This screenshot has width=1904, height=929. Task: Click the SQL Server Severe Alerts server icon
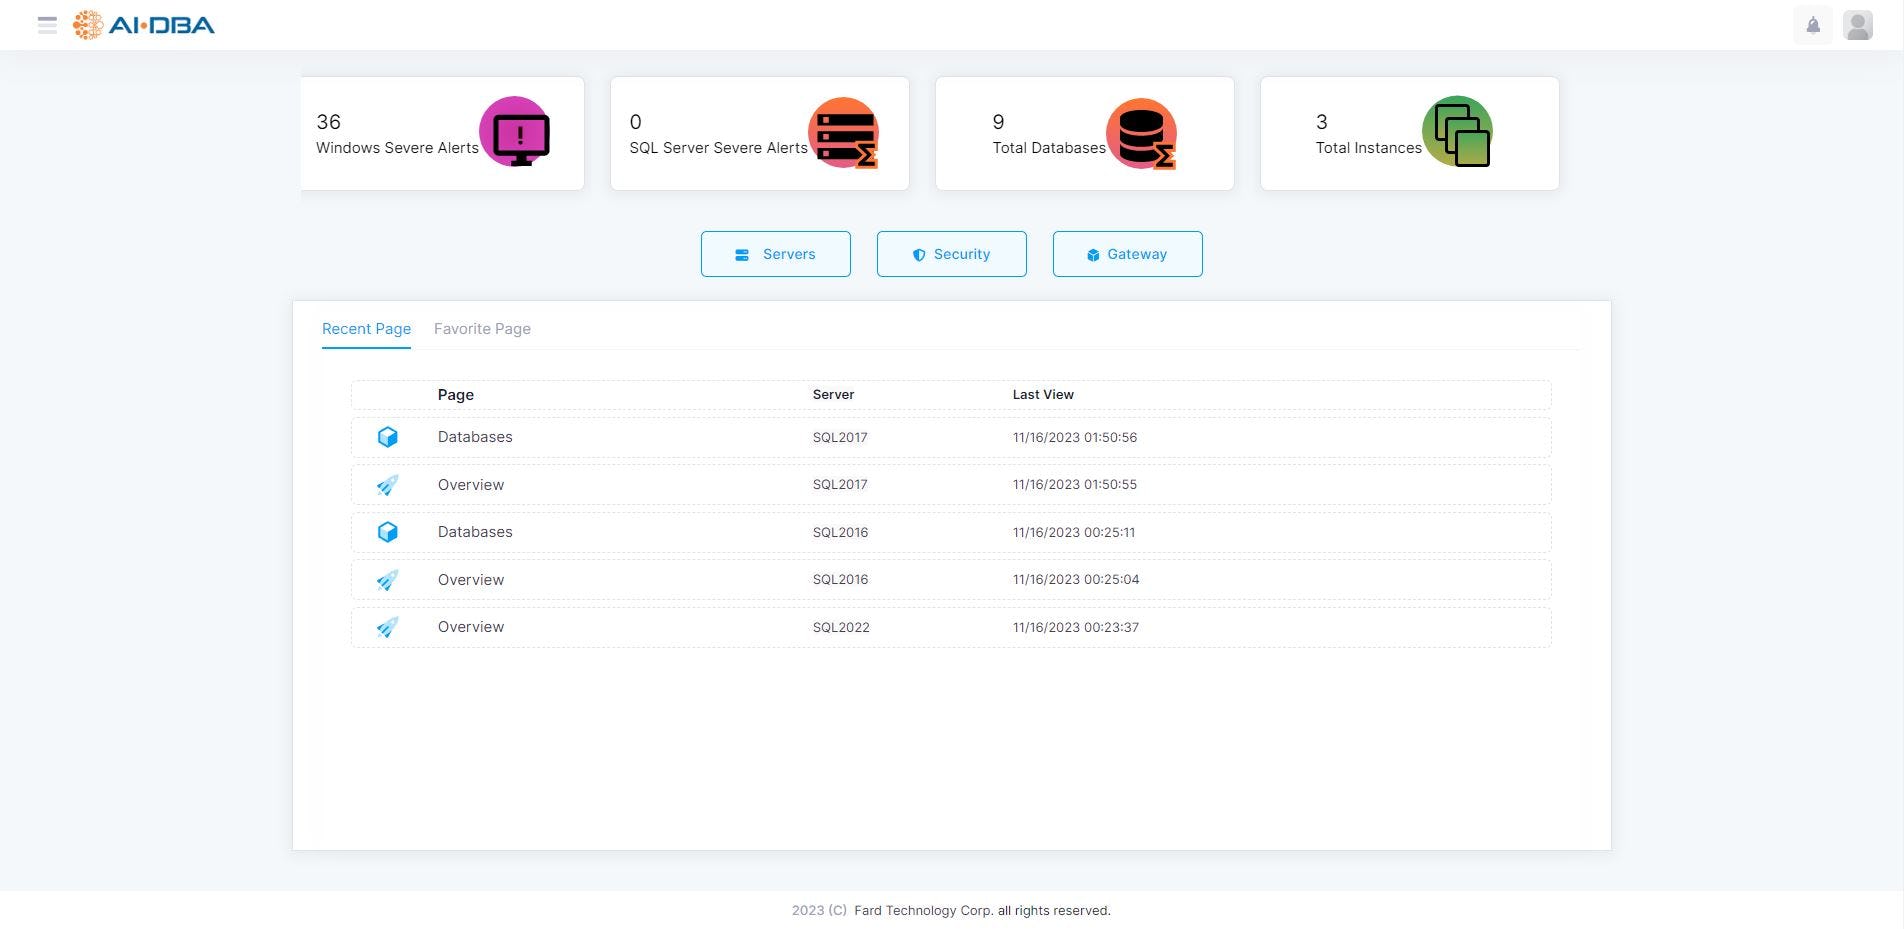click(x=843, y=133)
